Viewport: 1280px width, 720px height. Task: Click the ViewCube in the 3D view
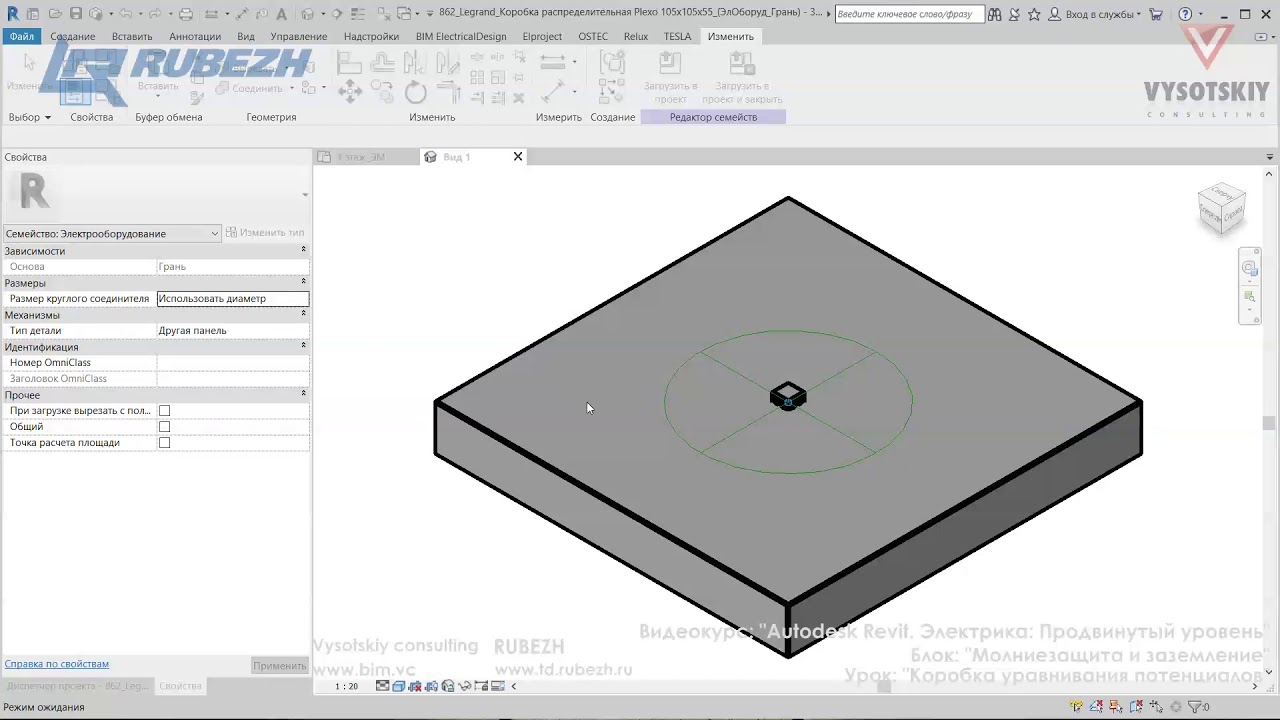point(1222,208)
